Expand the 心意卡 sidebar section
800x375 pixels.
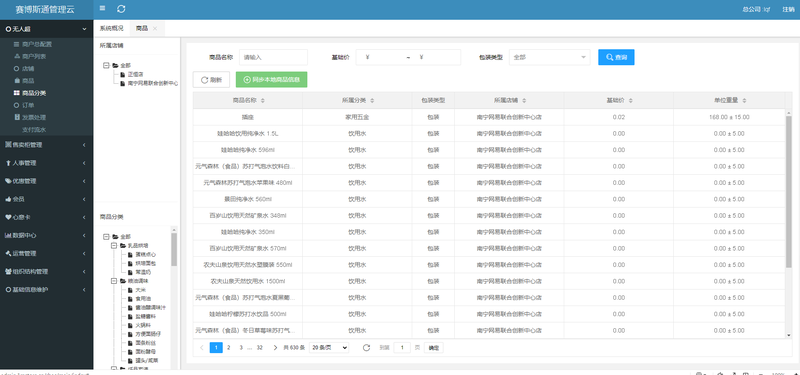pyautogui.click(x=46, y=217)
